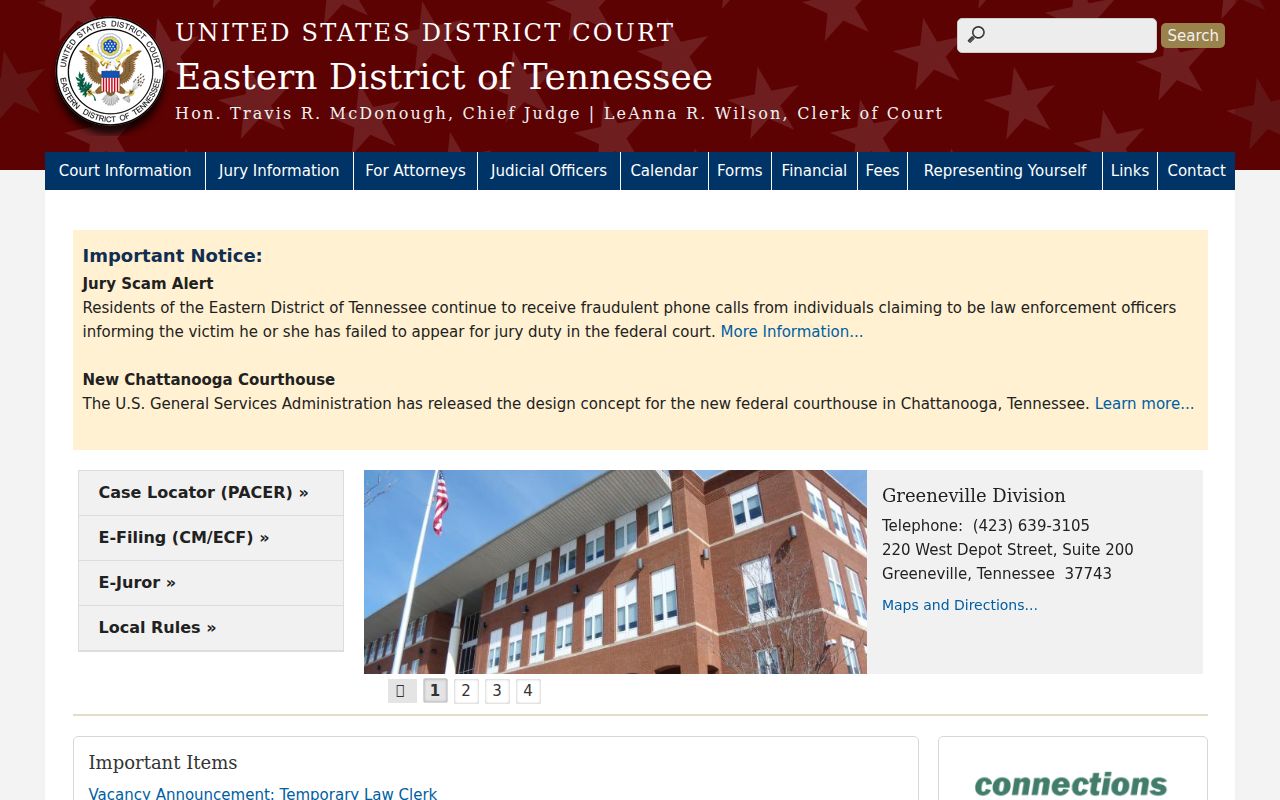Click the New Chattanooga Courthouse heading
This screenshot has width=1280, height=800.
pyautogui.click(x=209, y=380)
